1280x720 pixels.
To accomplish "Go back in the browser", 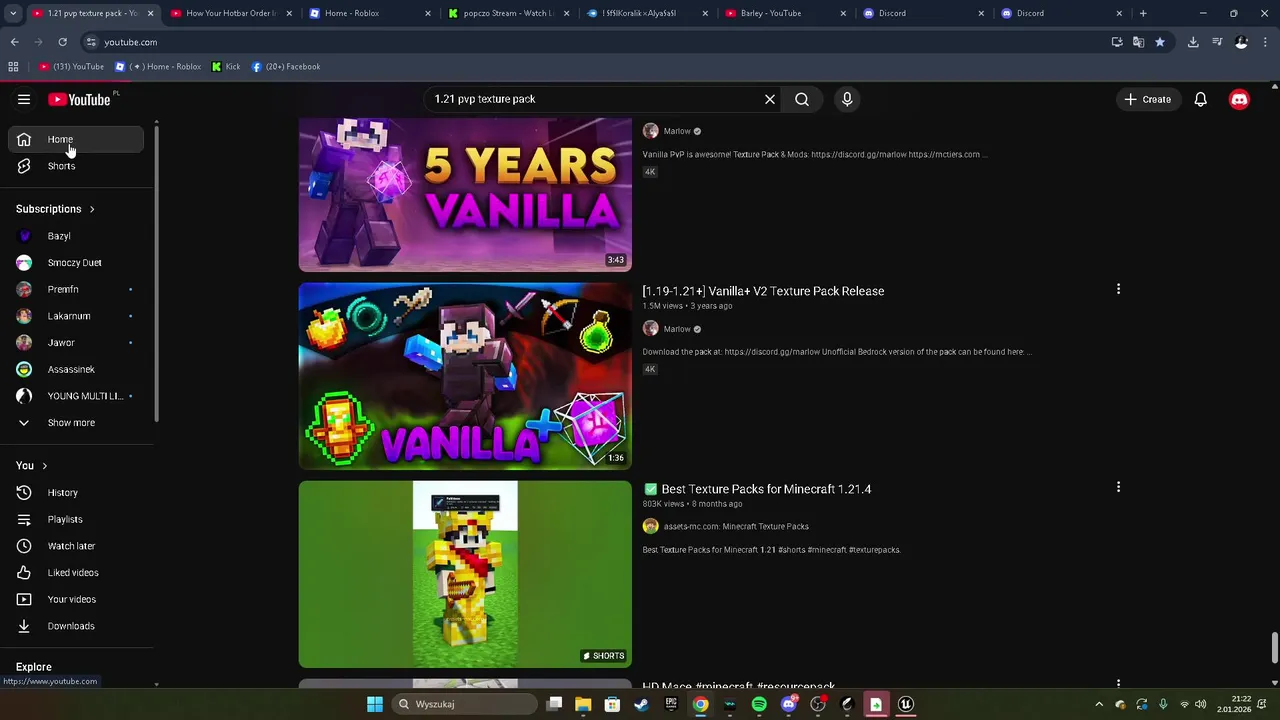I will click(x=14, y=42).
